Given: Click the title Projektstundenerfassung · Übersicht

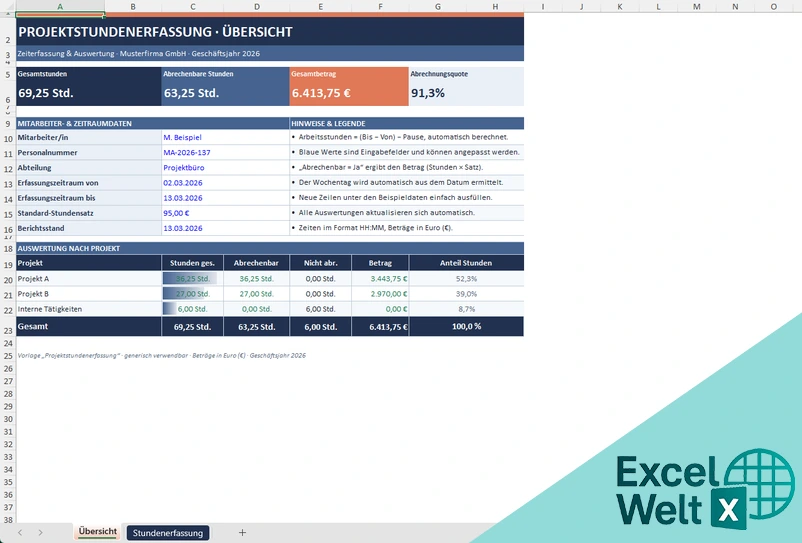Looking at the screenshot, I should 155,32.
